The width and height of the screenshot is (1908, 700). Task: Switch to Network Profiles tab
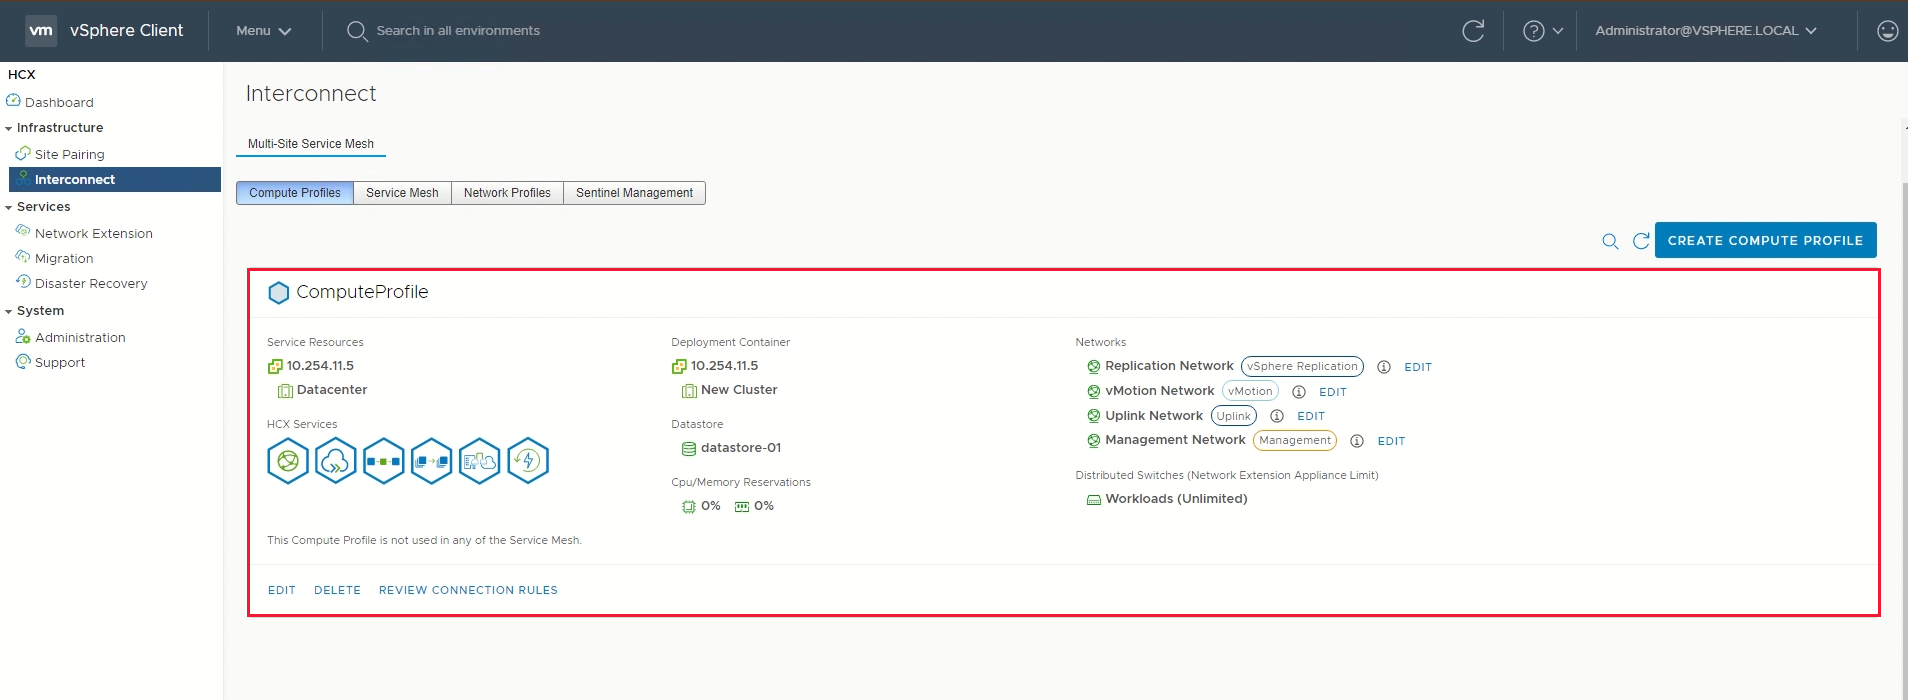coord(507,193)
